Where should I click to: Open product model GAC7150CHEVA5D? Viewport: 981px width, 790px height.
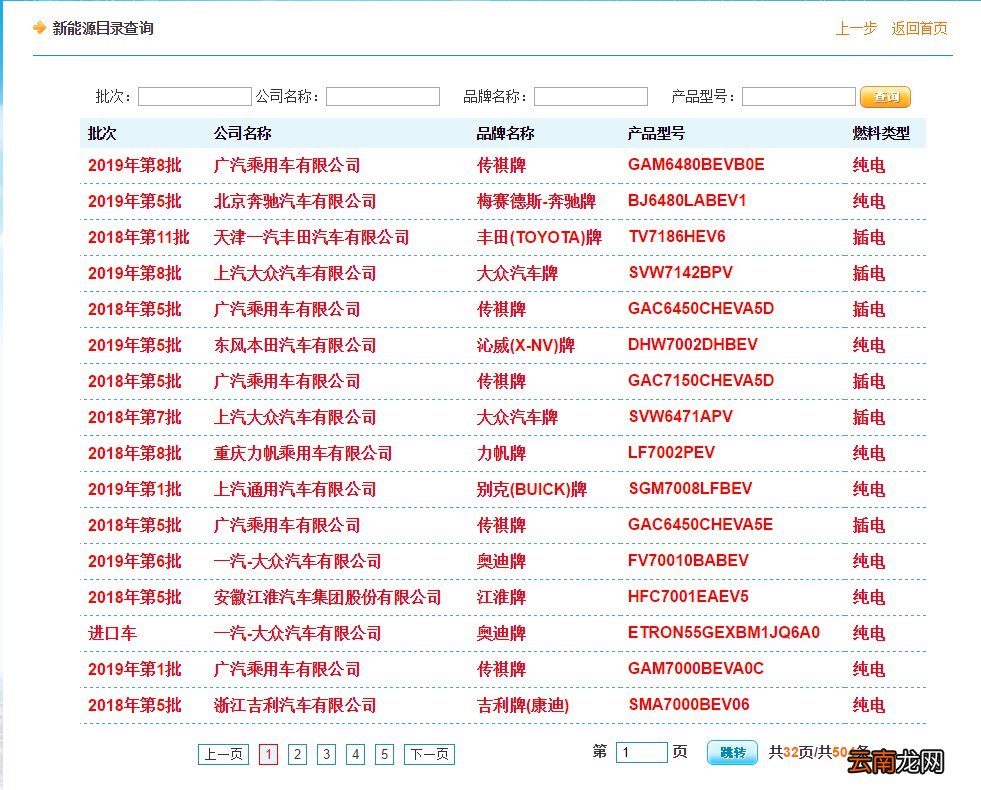(701, 380)
